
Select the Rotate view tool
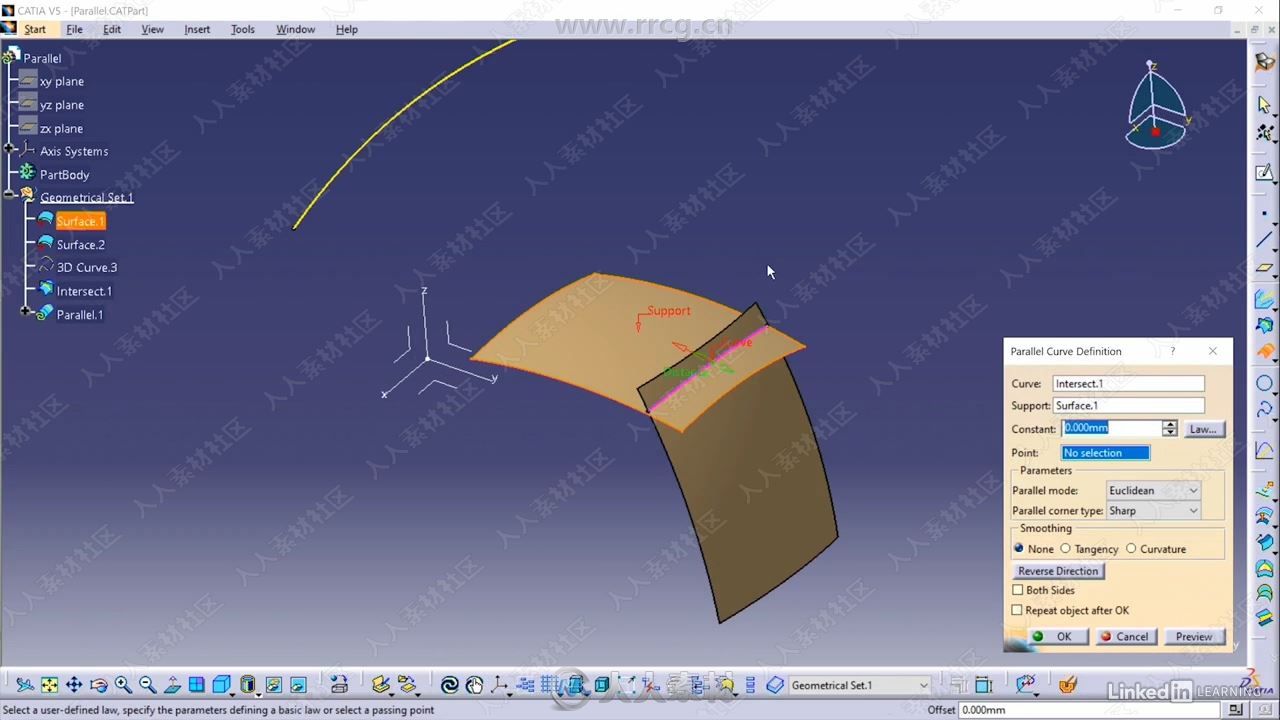[98, 685]
